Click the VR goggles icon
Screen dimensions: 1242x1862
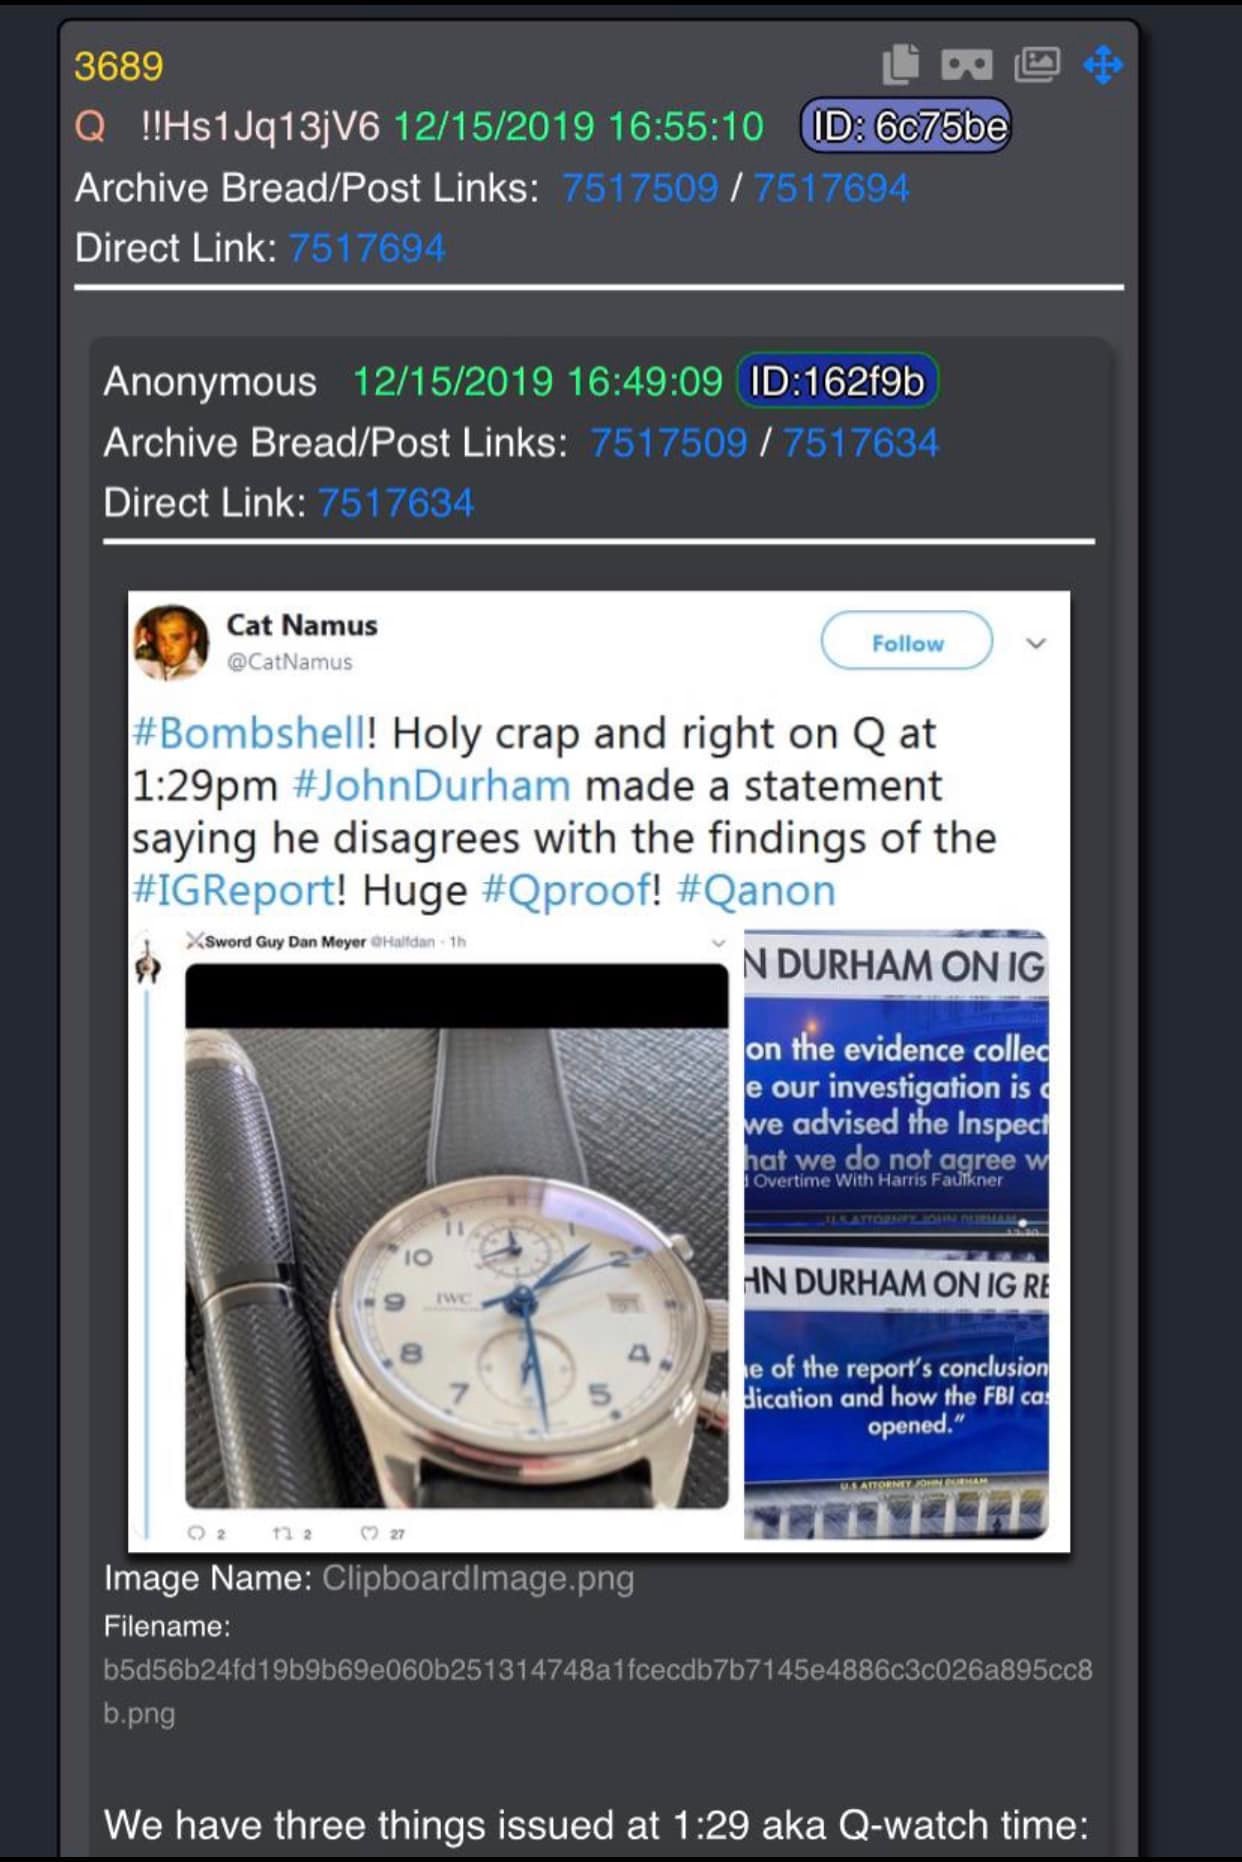pos(967,65)
